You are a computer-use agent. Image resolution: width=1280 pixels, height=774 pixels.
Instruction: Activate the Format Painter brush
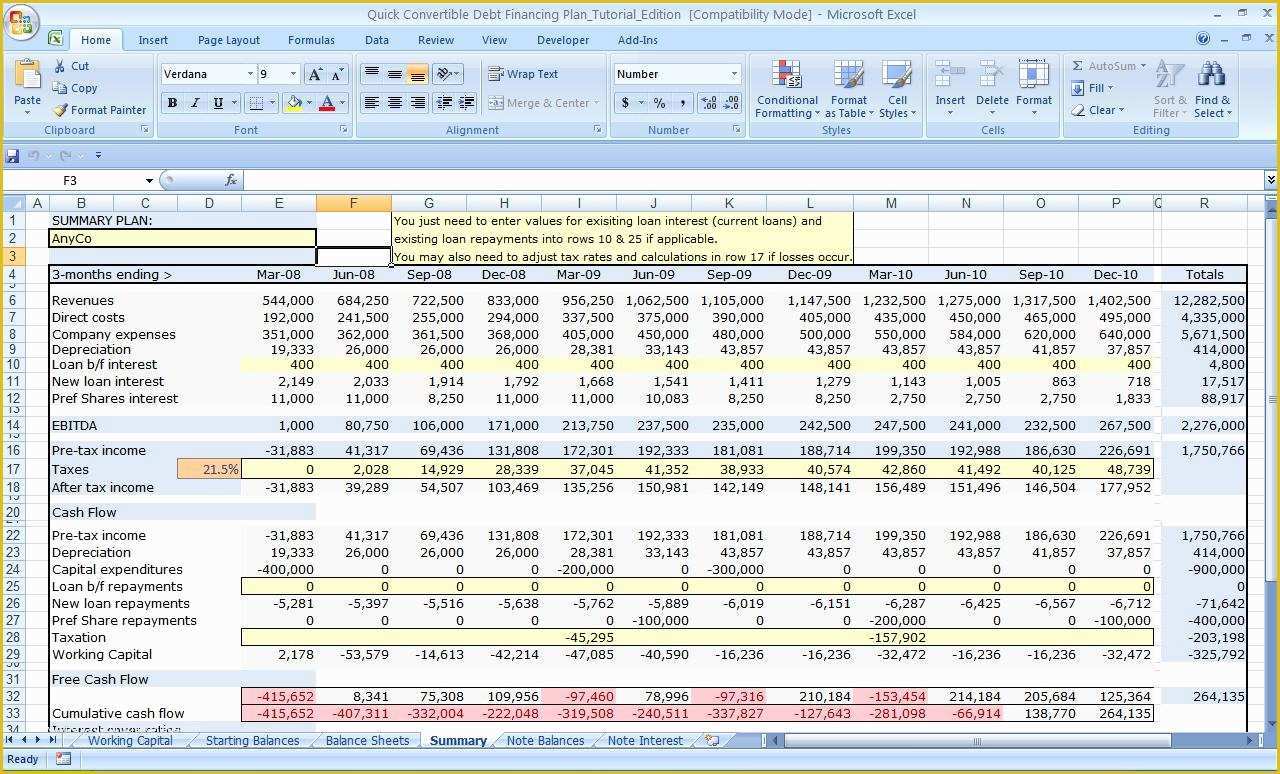pos(99,110)
